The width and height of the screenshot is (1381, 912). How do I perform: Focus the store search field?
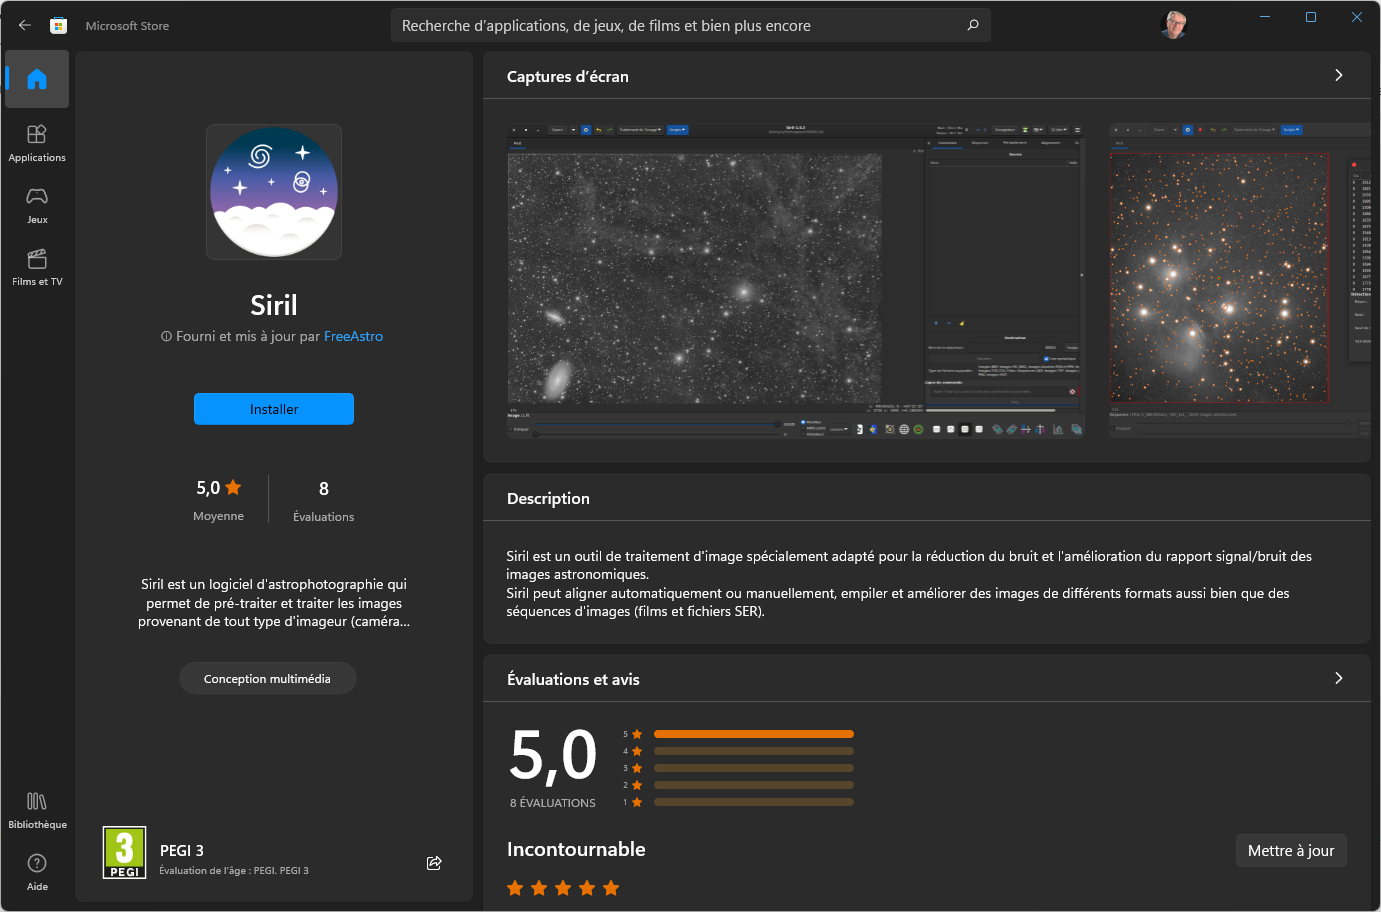(691, 25)
